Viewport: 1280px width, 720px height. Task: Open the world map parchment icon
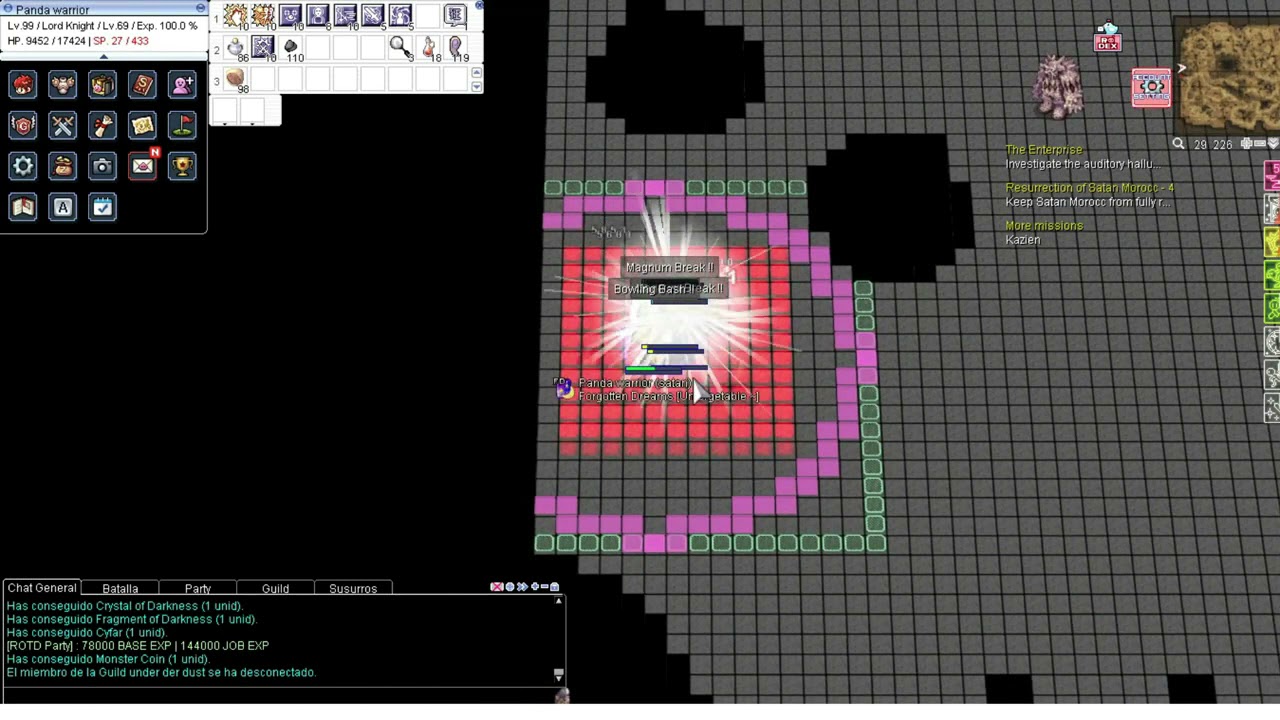(143, 125)
